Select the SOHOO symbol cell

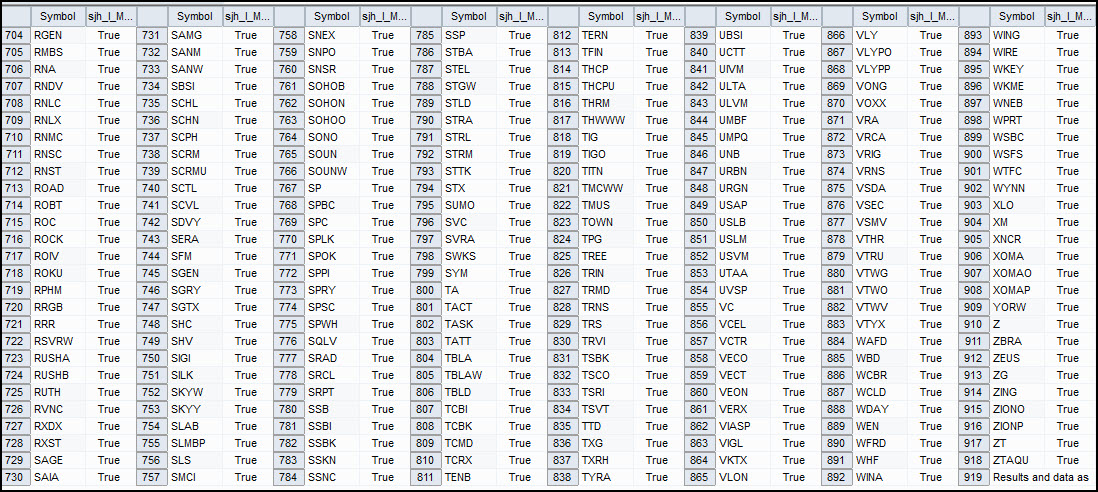pyautogui.click(x=333, y=120)
